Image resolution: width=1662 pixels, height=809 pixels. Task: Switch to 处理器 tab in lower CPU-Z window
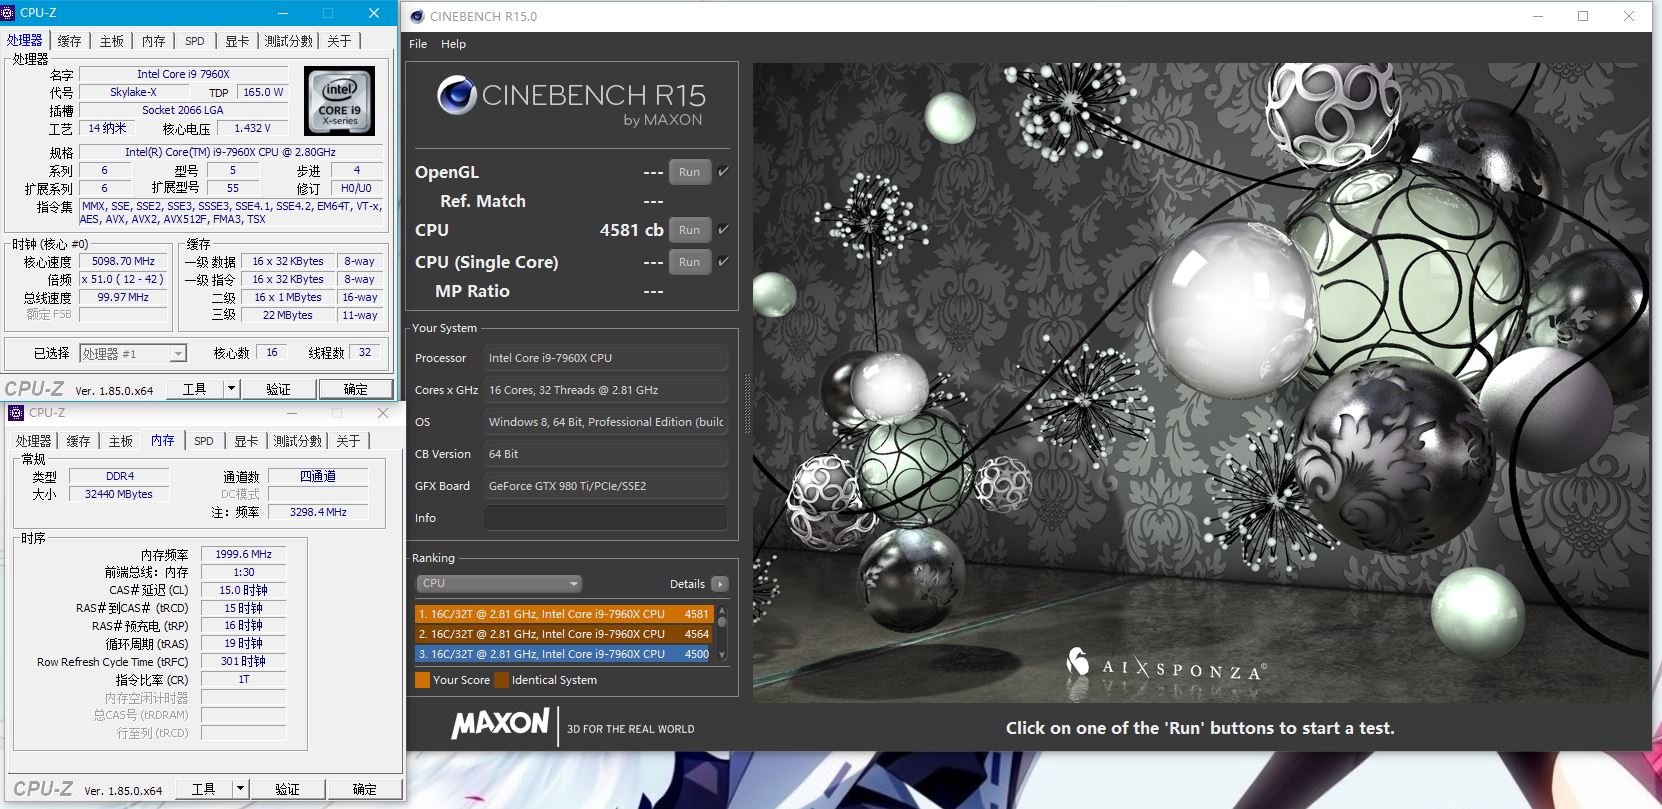pos(33,441)
